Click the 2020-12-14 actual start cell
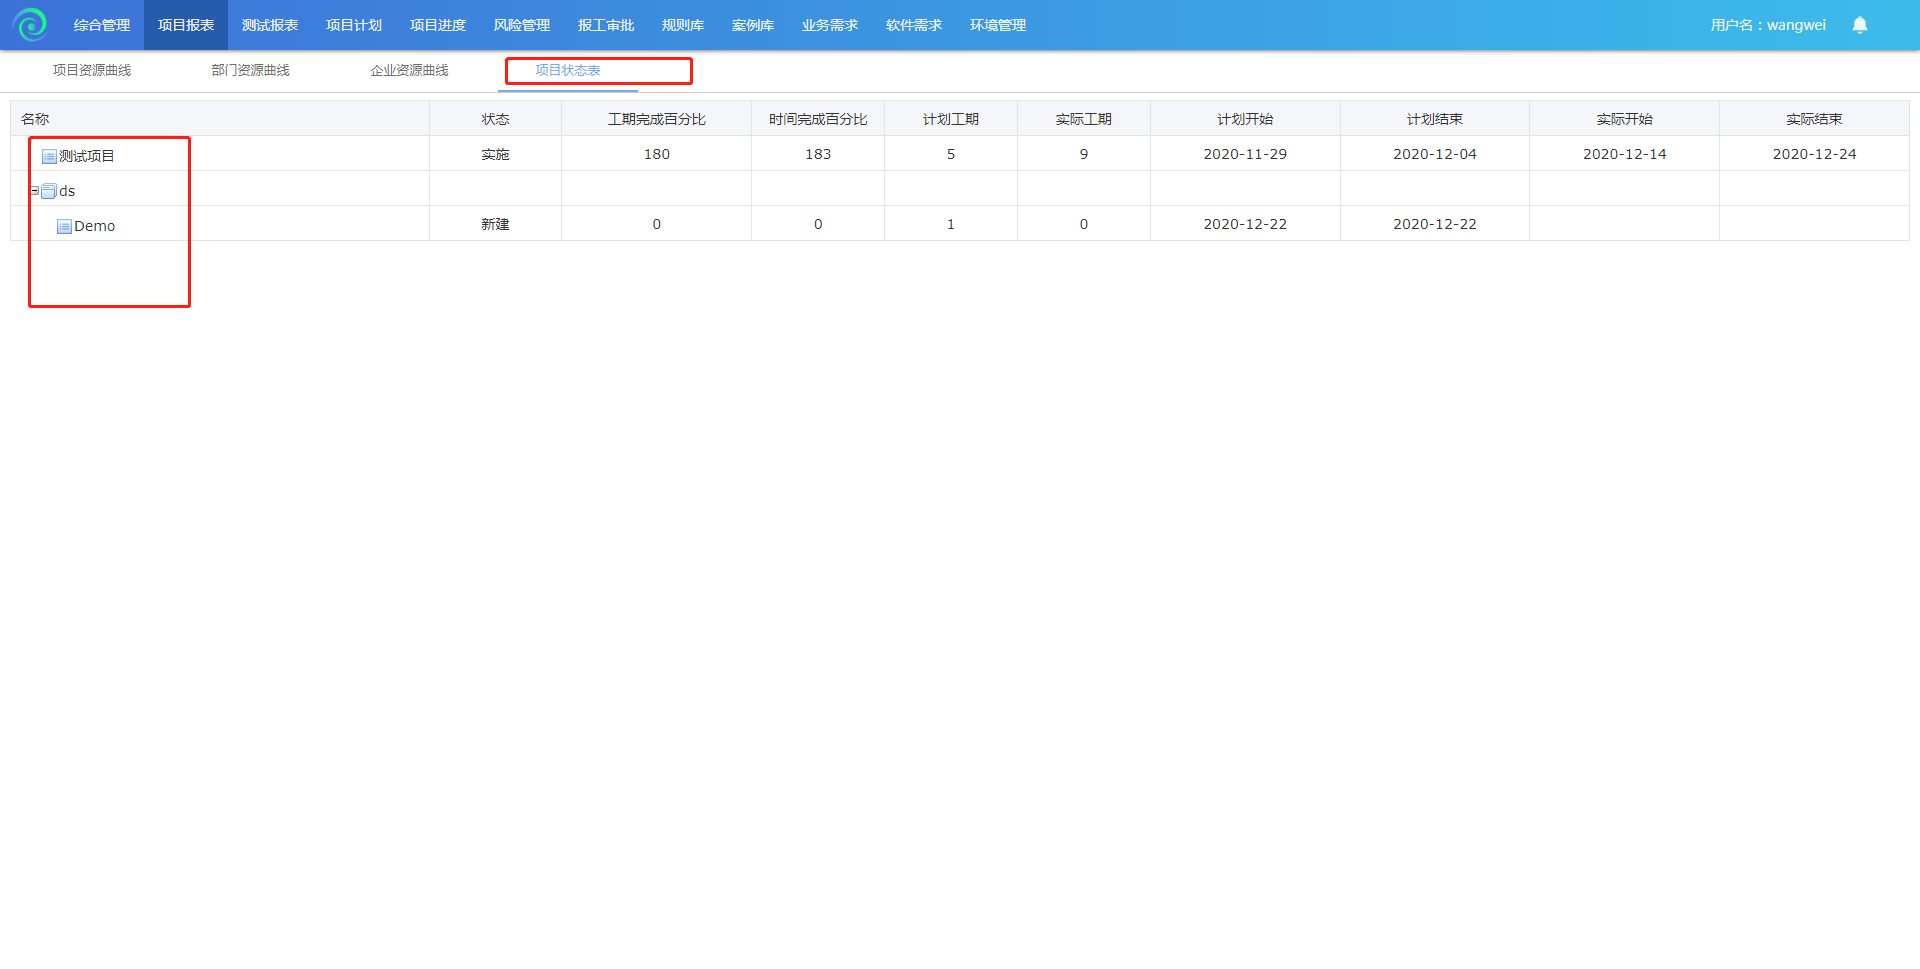The width and height of the screenshot is (1920, 969). click(x=1625, y=154)
